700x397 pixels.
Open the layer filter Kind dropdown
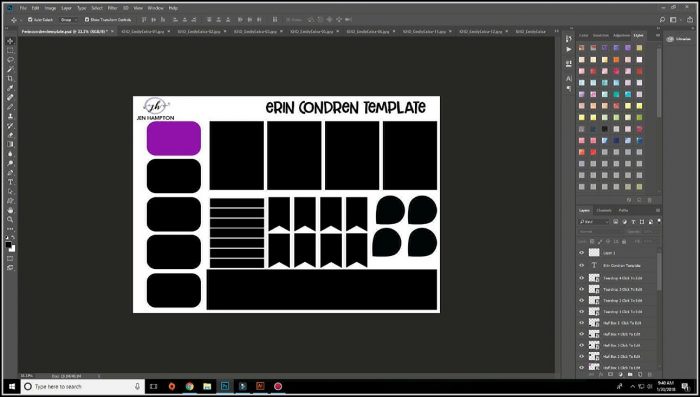[594, 221]
